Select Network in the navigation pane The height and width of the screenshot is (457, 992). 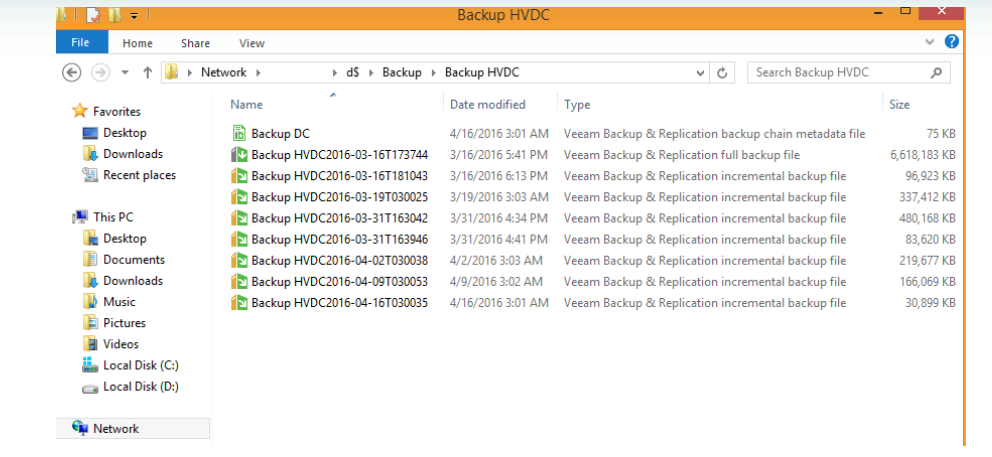click(116, 428)
